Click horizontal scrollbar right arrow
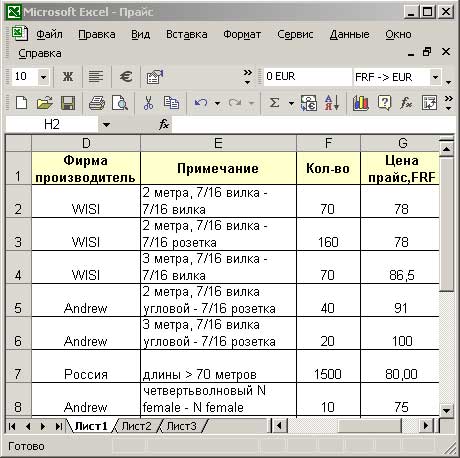Viewport: 460px width, 458px height. [426, 426]
